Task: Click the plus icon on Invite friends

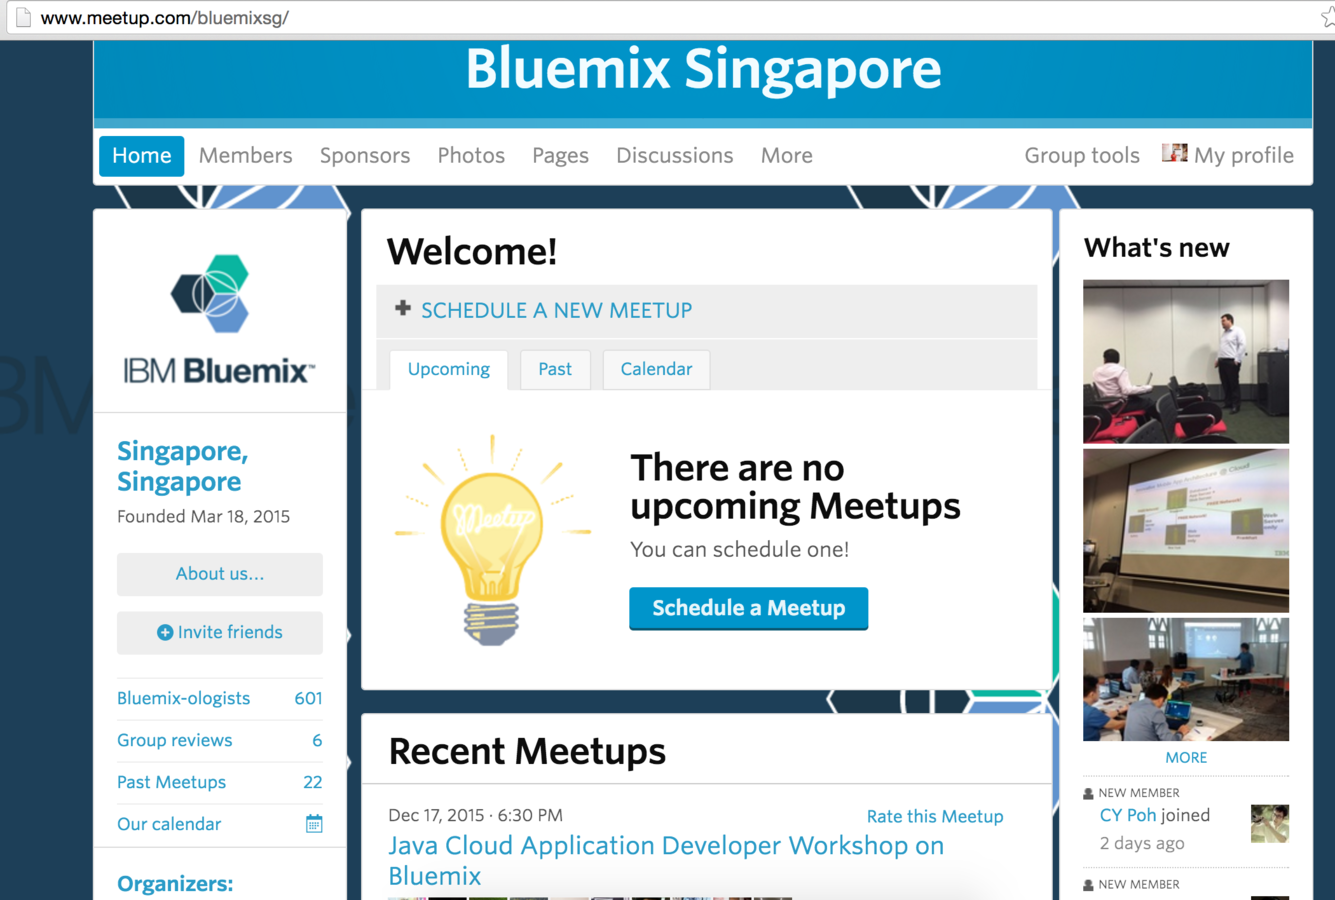Action: point(165,632)
